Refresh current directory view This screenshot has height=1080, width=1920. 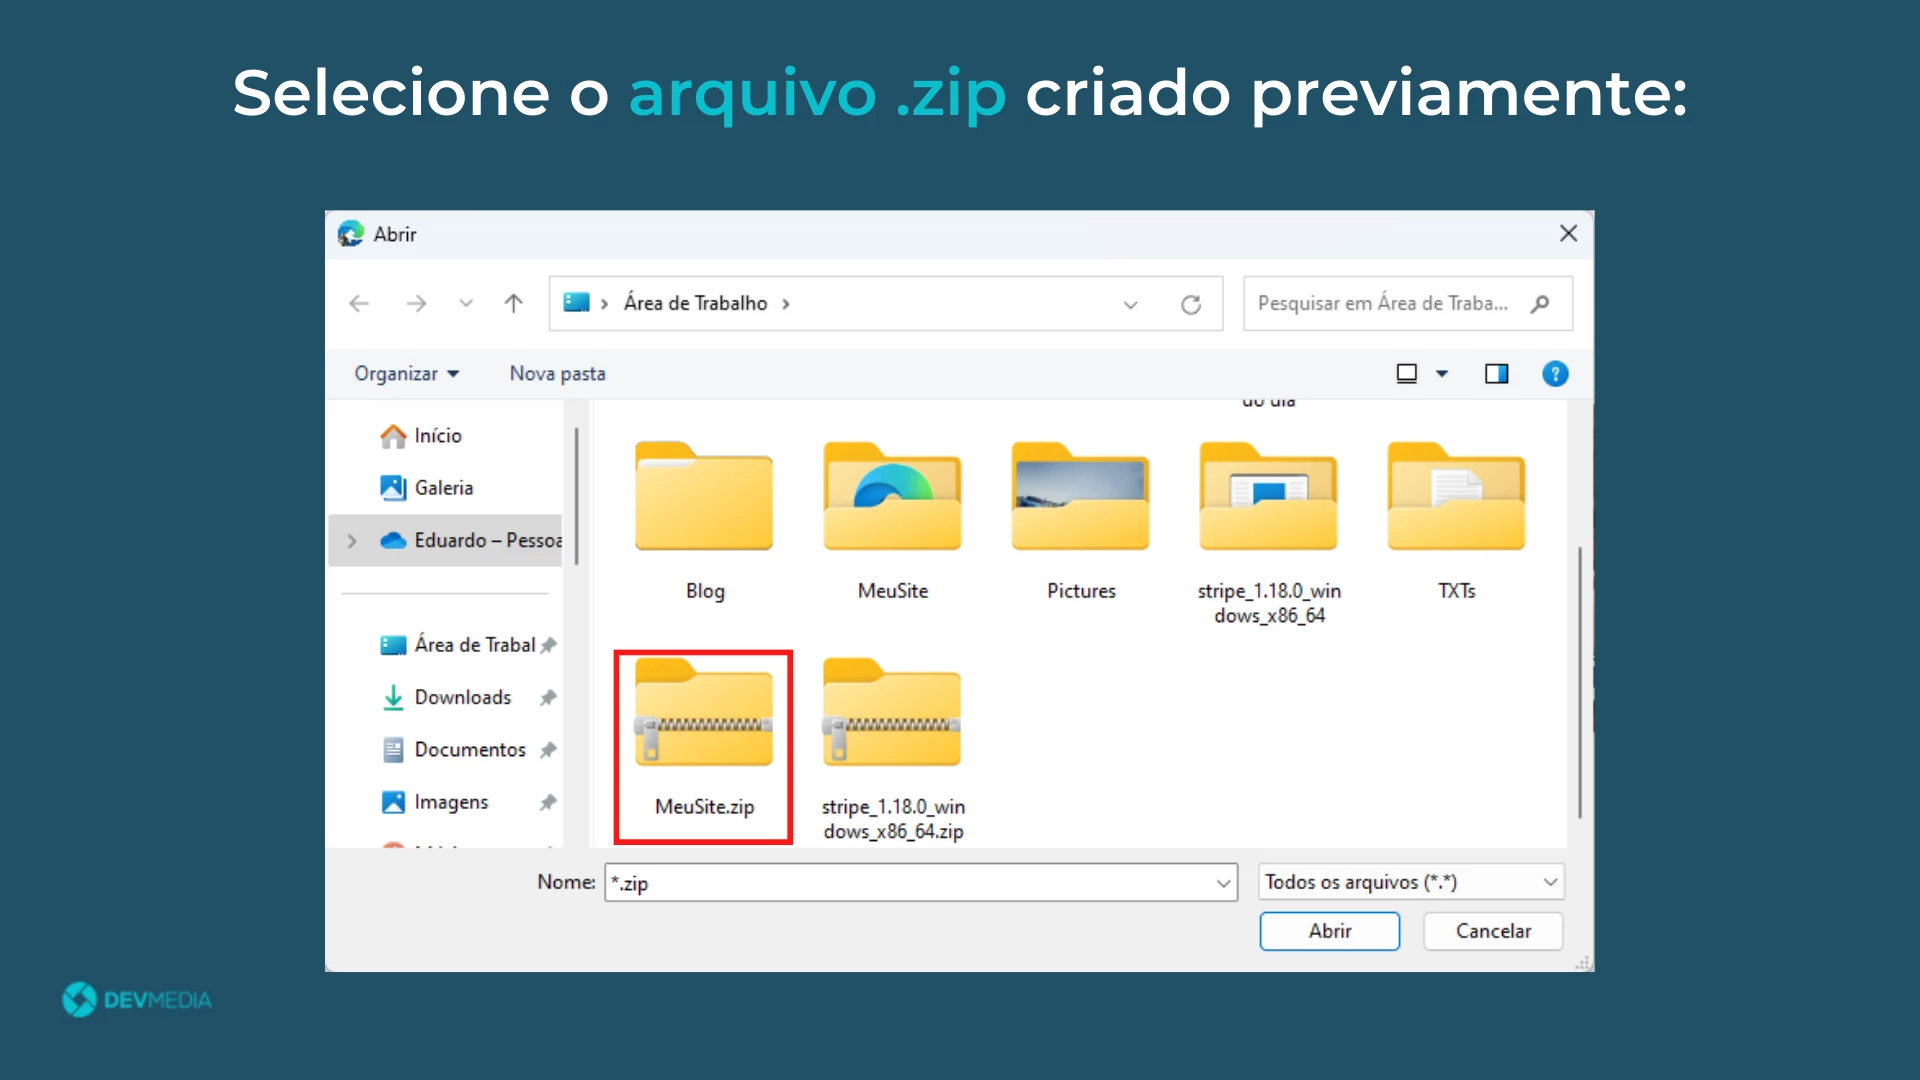1189,302
